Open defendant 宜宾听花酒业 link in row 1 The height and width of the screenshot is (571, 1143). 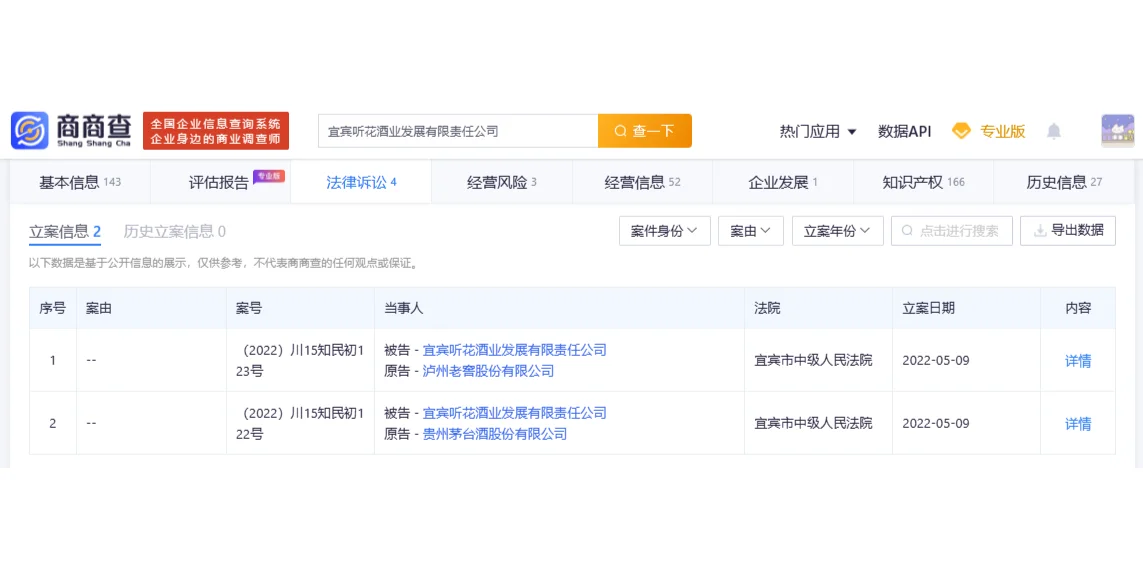pos(515,350)
